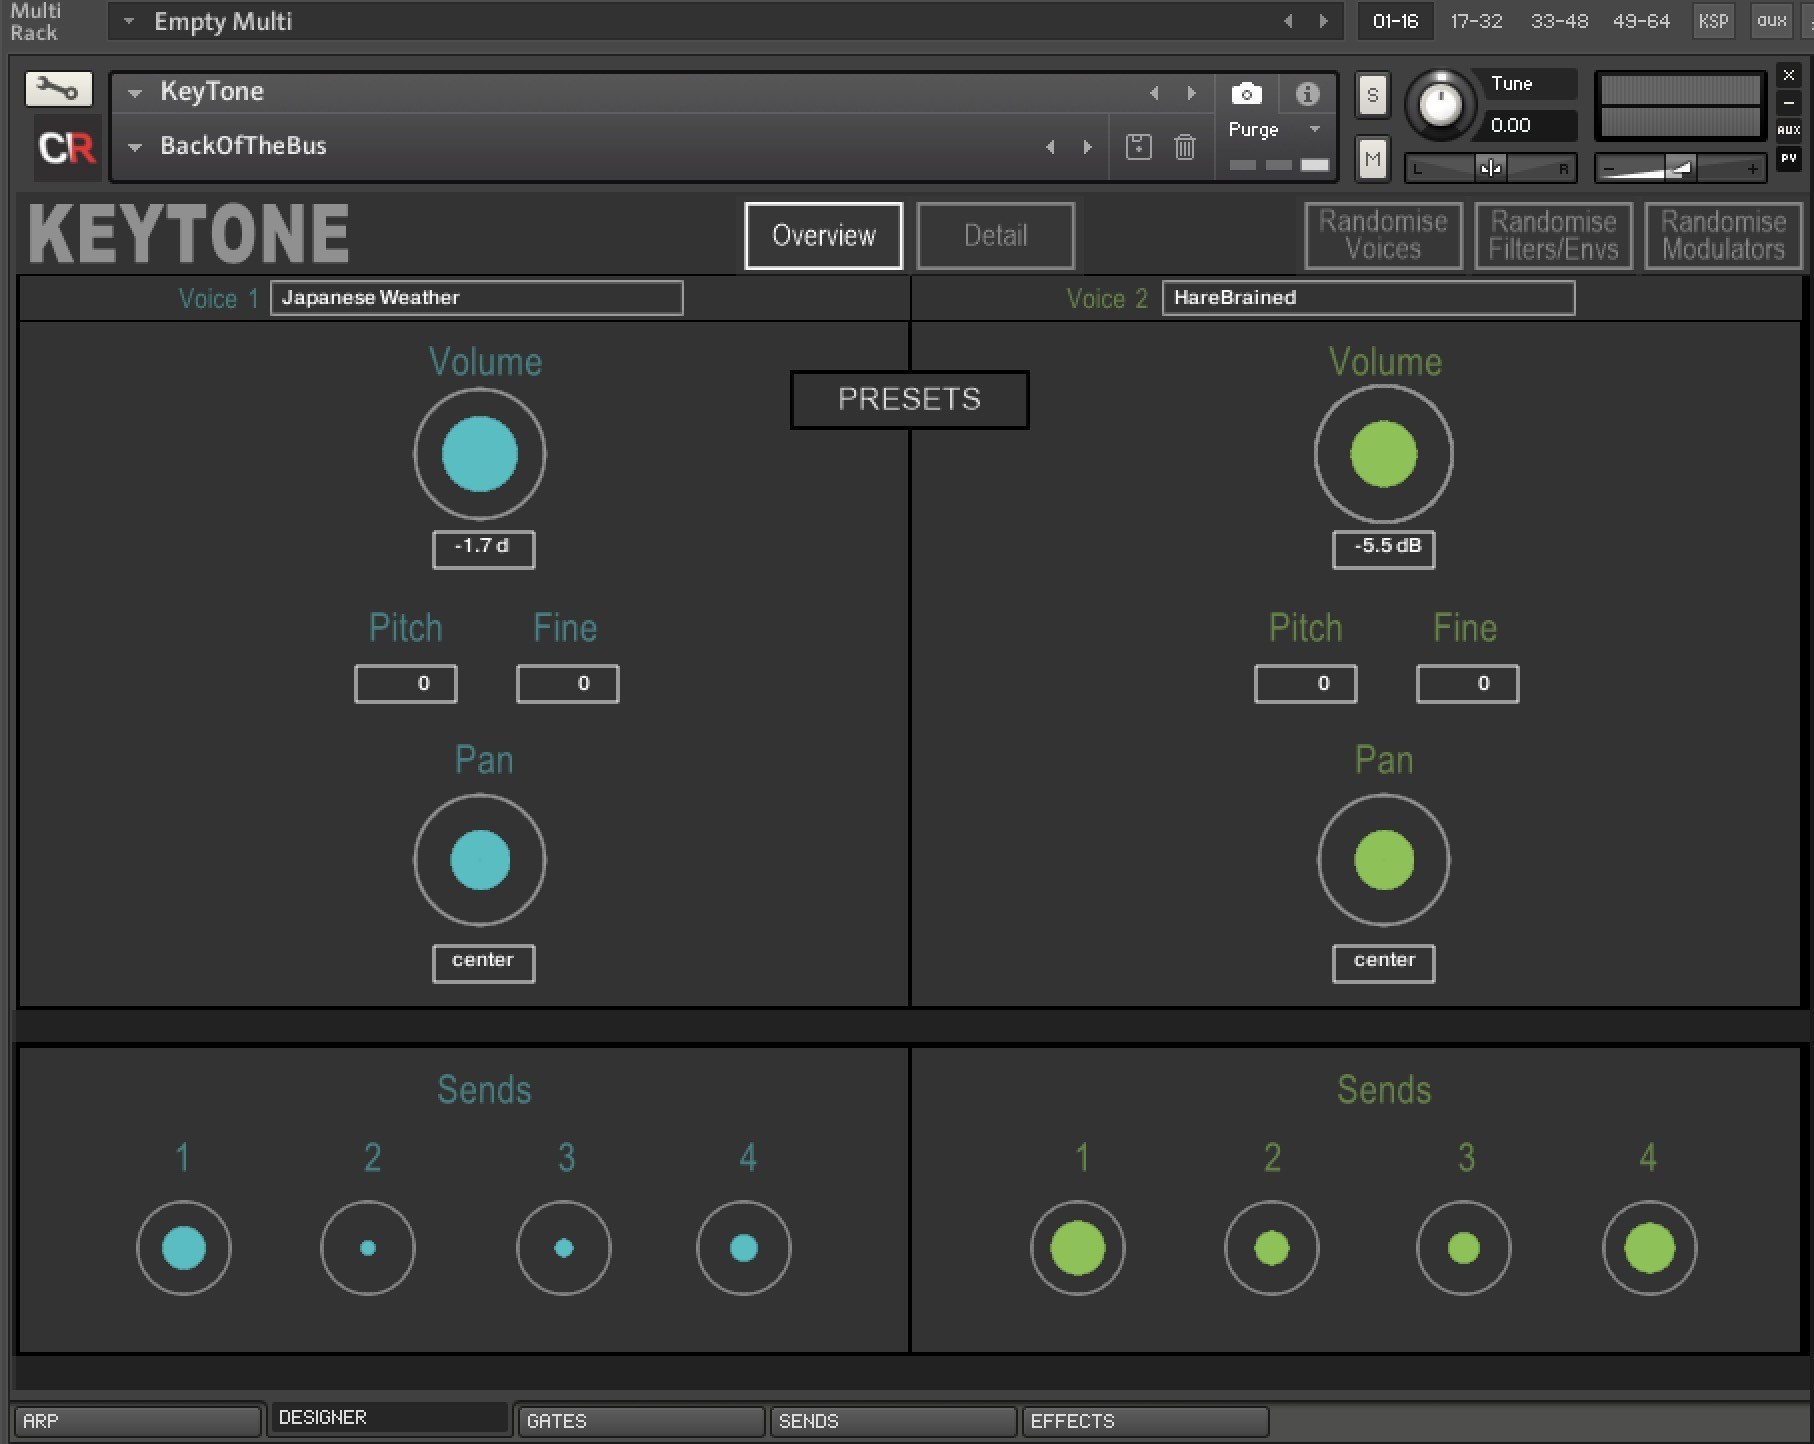Click Voice 2 Send 2 knob
This screenshot has height=1444, width=1814.
click(x=1272, y=1248)
